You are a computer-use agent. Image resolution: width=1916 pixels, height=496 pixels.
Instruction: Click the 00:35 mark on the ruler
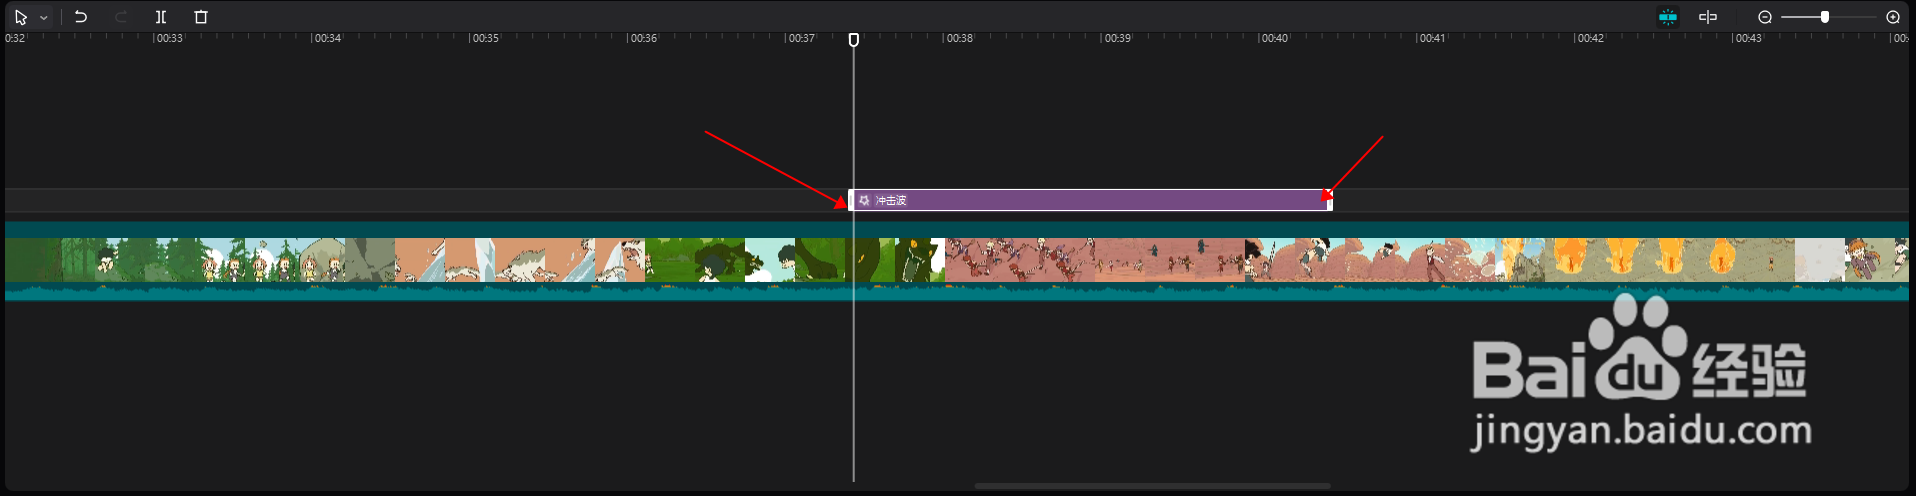click(484, 38)
